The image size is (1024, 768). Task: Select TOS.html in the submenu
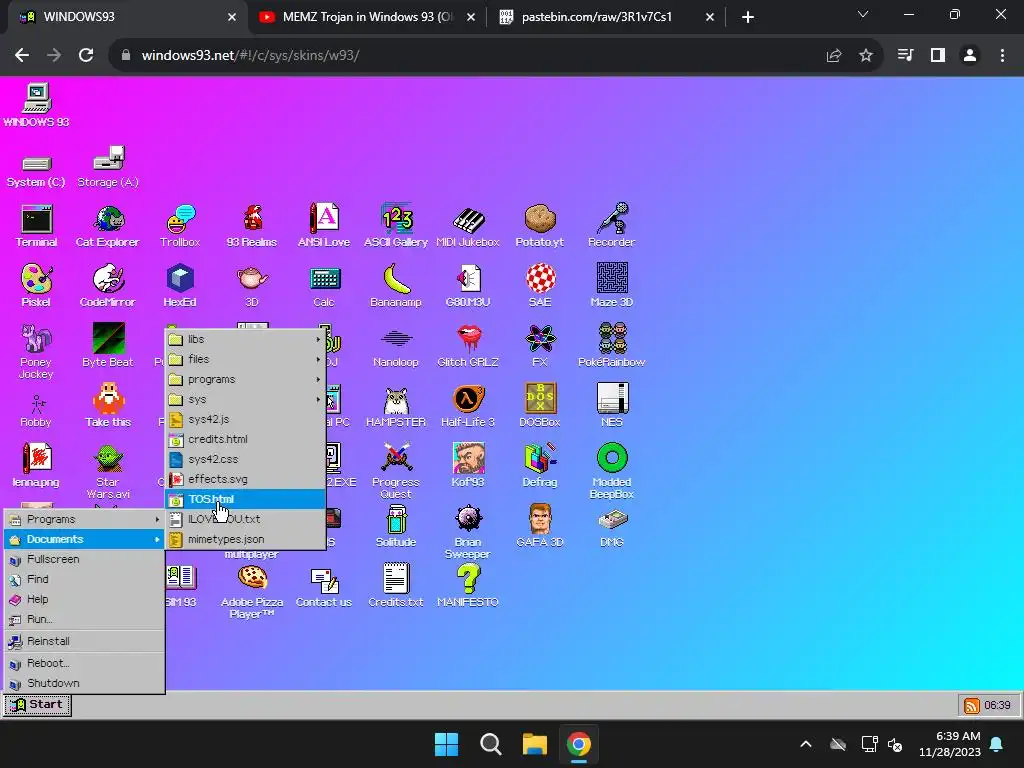point(246,499)
